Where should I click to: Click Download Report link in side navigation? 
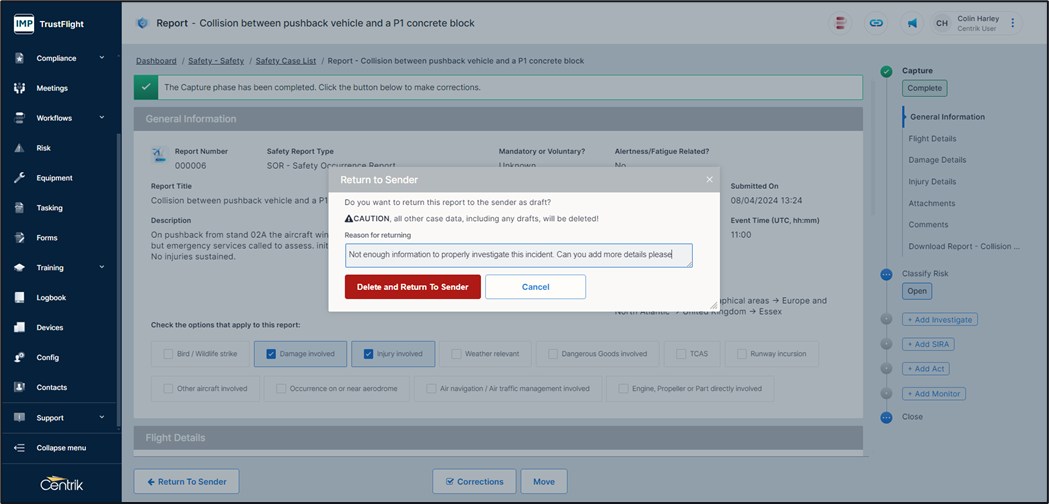click(963, 246)
